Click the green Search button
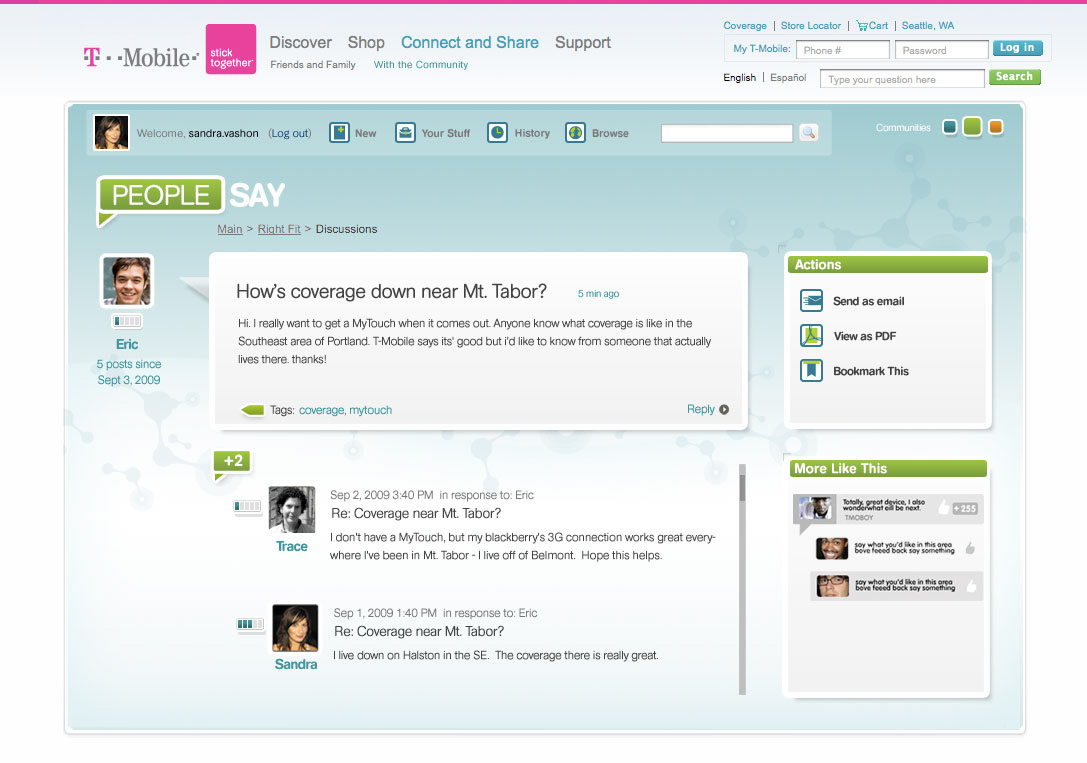Viewport: 1087px width, 763px height. [1014, 76]
